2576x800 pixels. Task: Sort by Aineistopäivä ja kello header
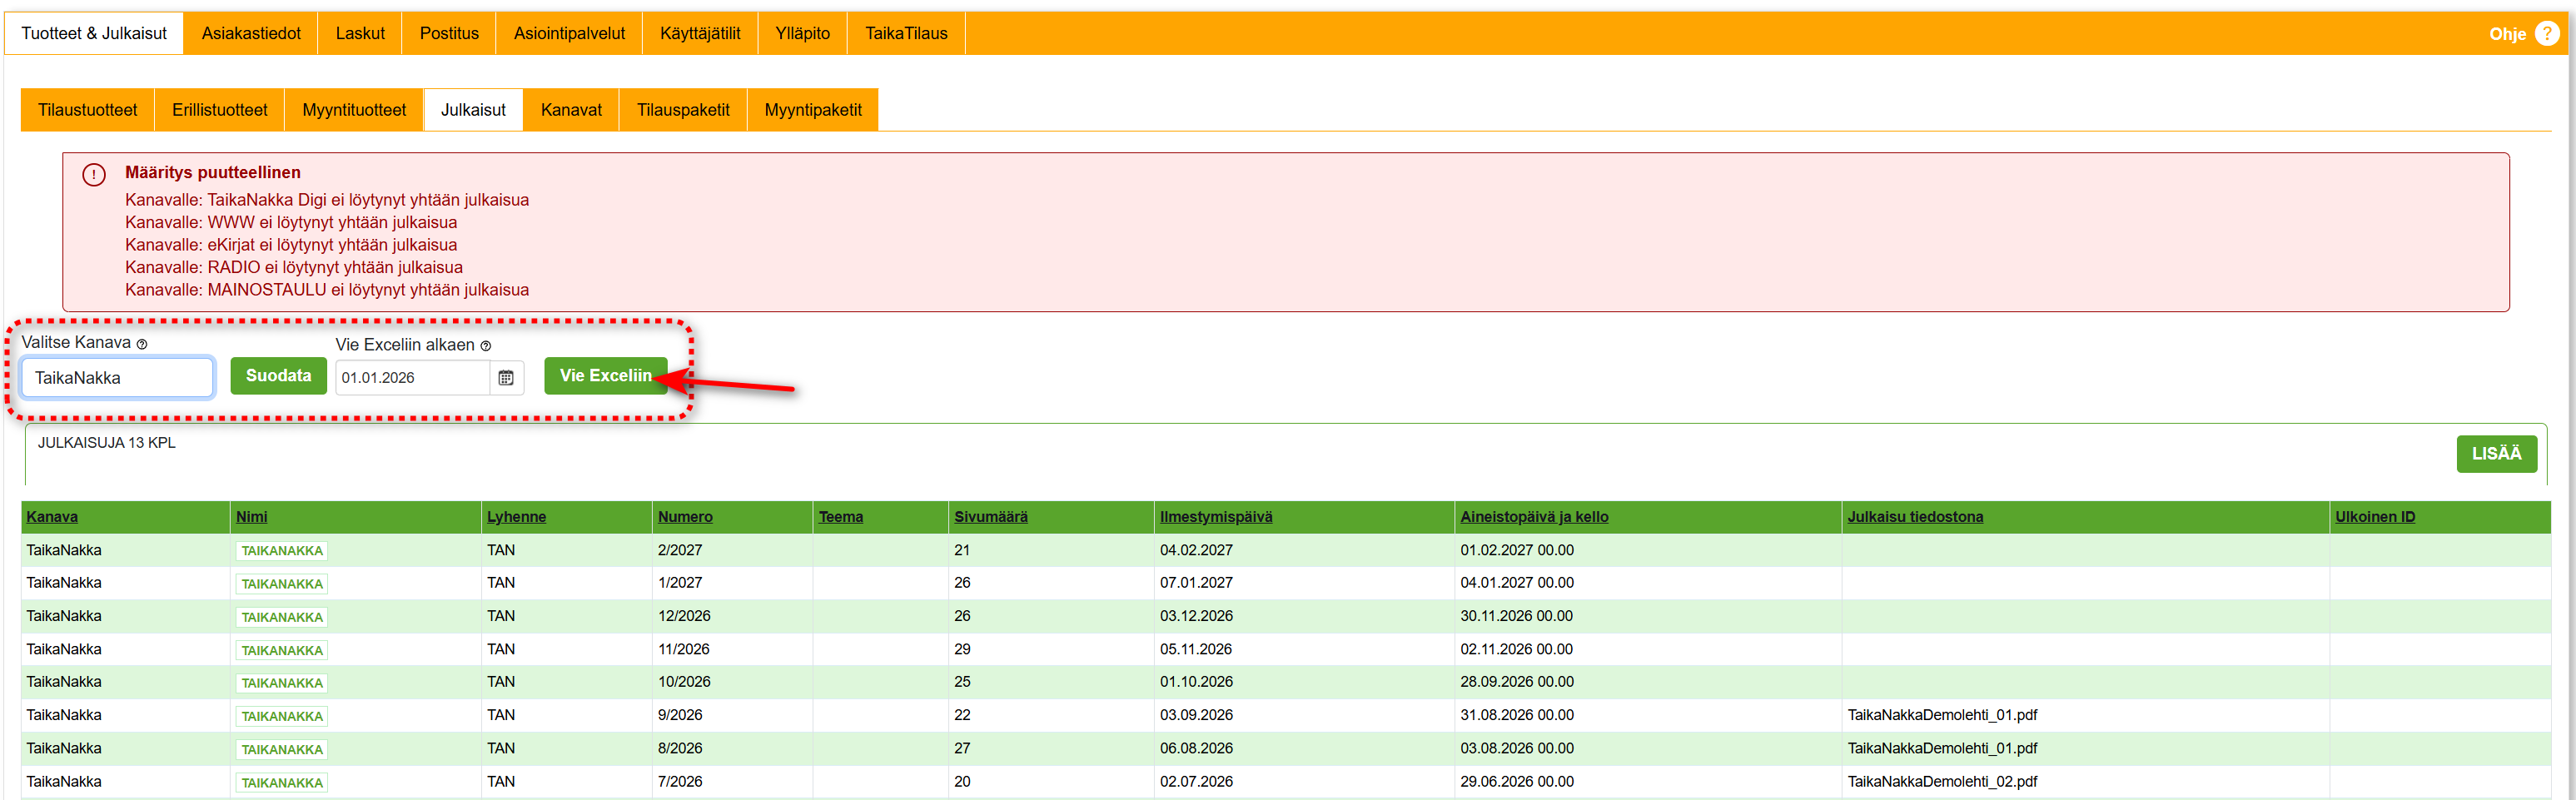coord(1534,517)
